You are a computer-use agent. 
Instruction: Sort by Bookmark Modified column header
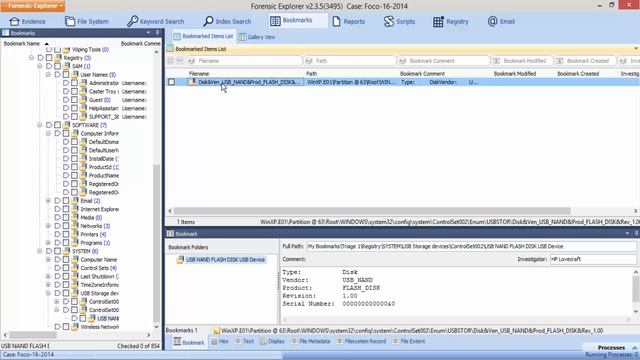click(x=515, y=73)
